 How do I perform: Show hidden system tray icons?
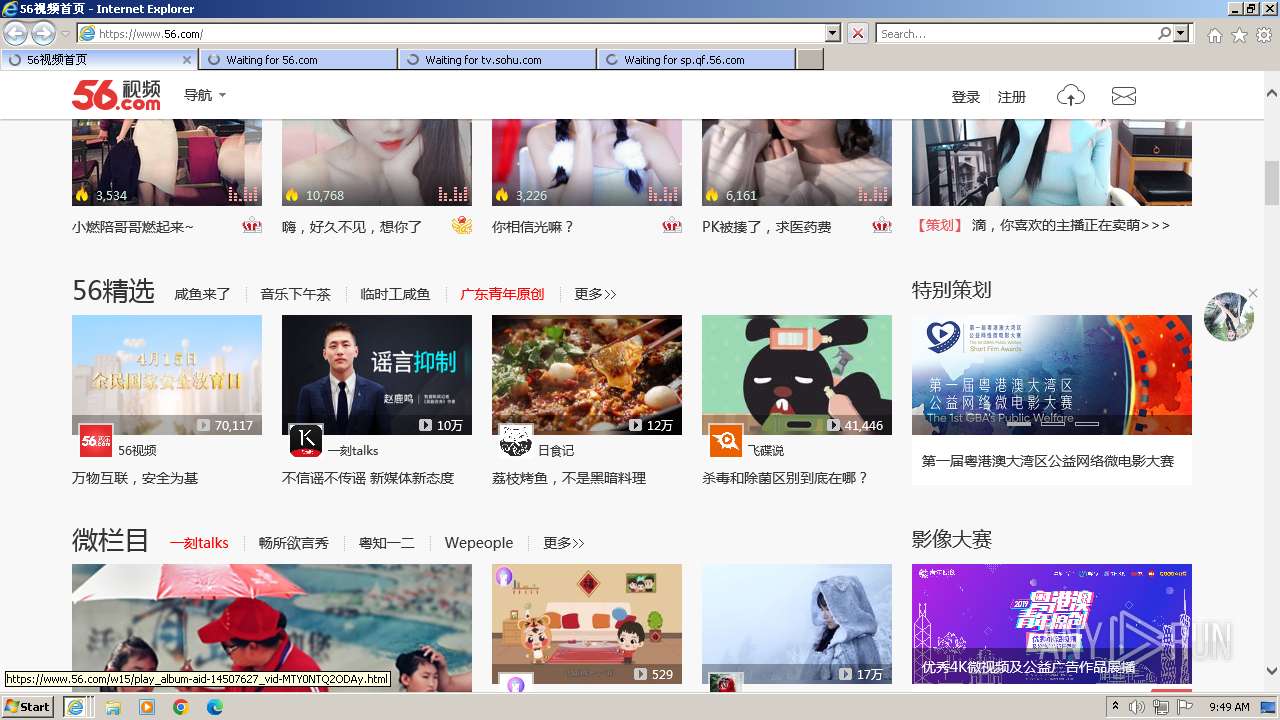1116,707
